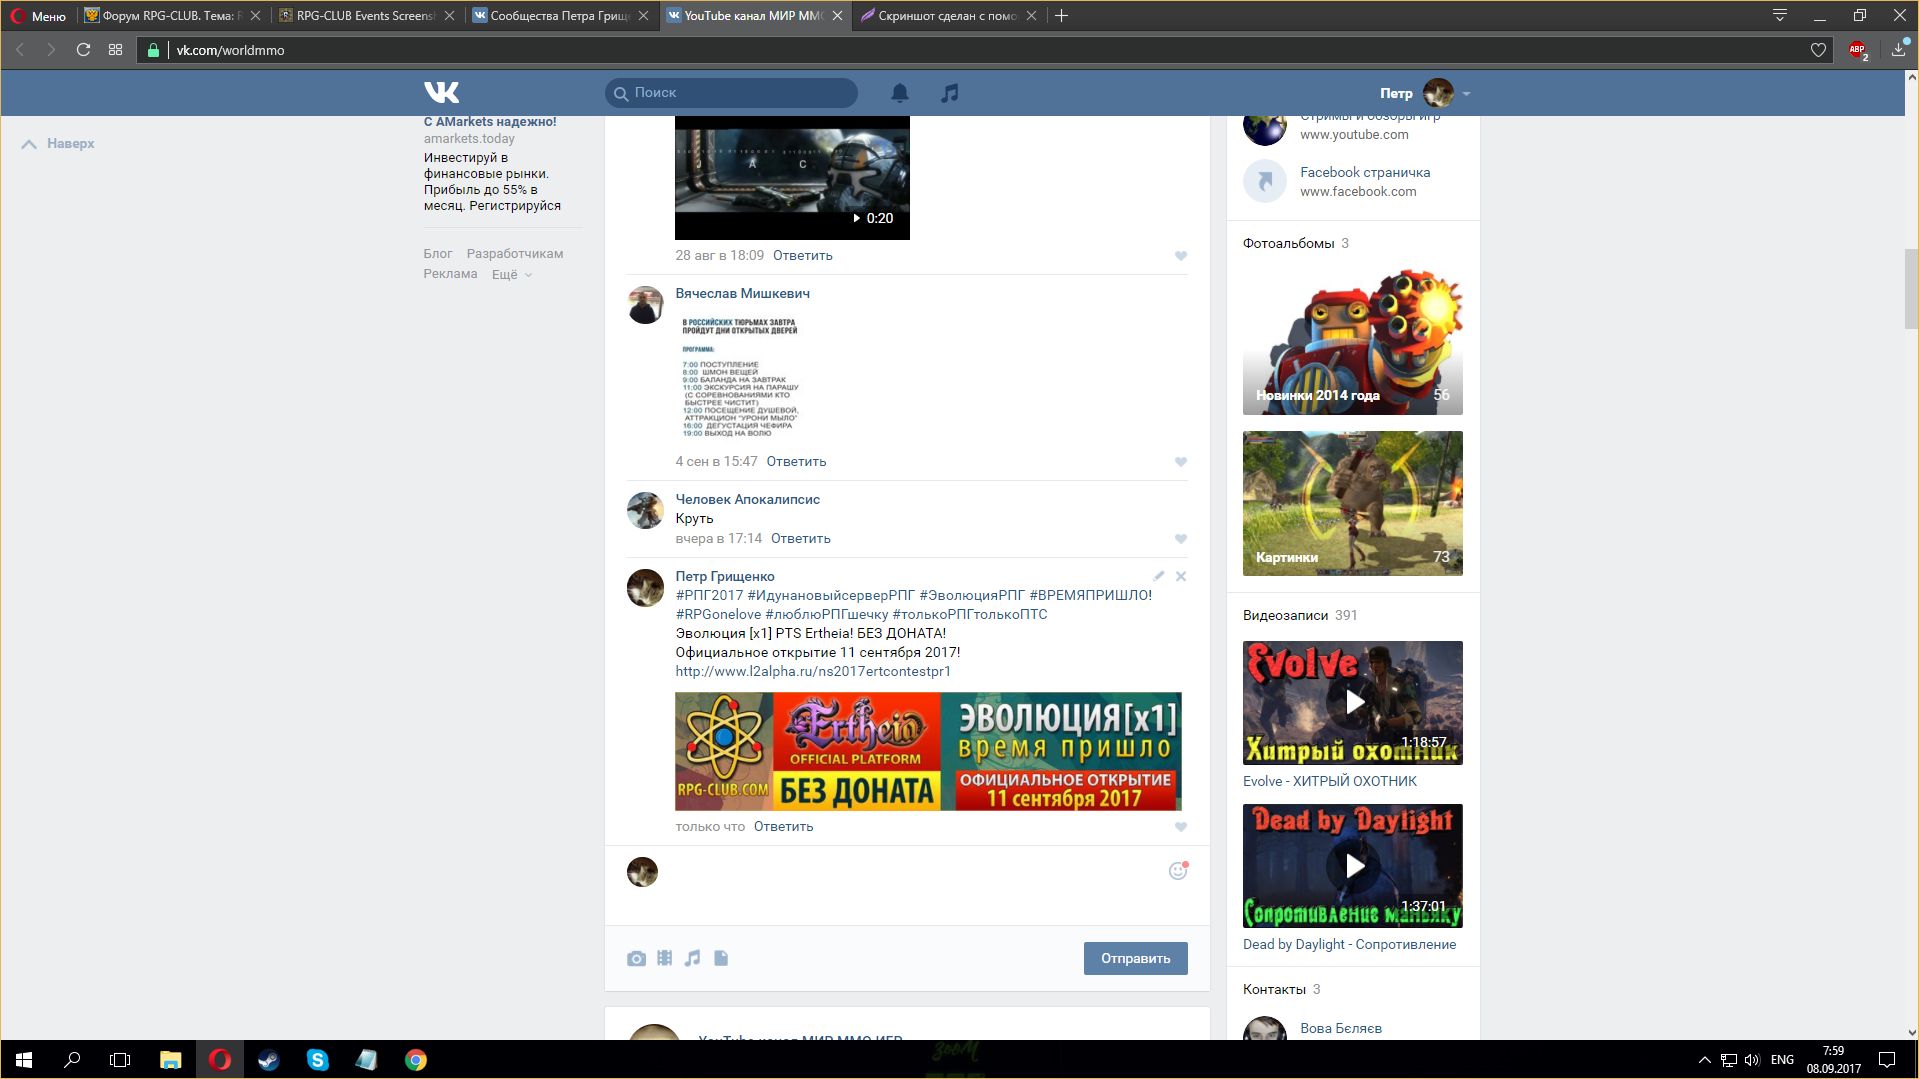Go back in browser history
Viewport: 1919px width, 1079px height.
(20, 50)
